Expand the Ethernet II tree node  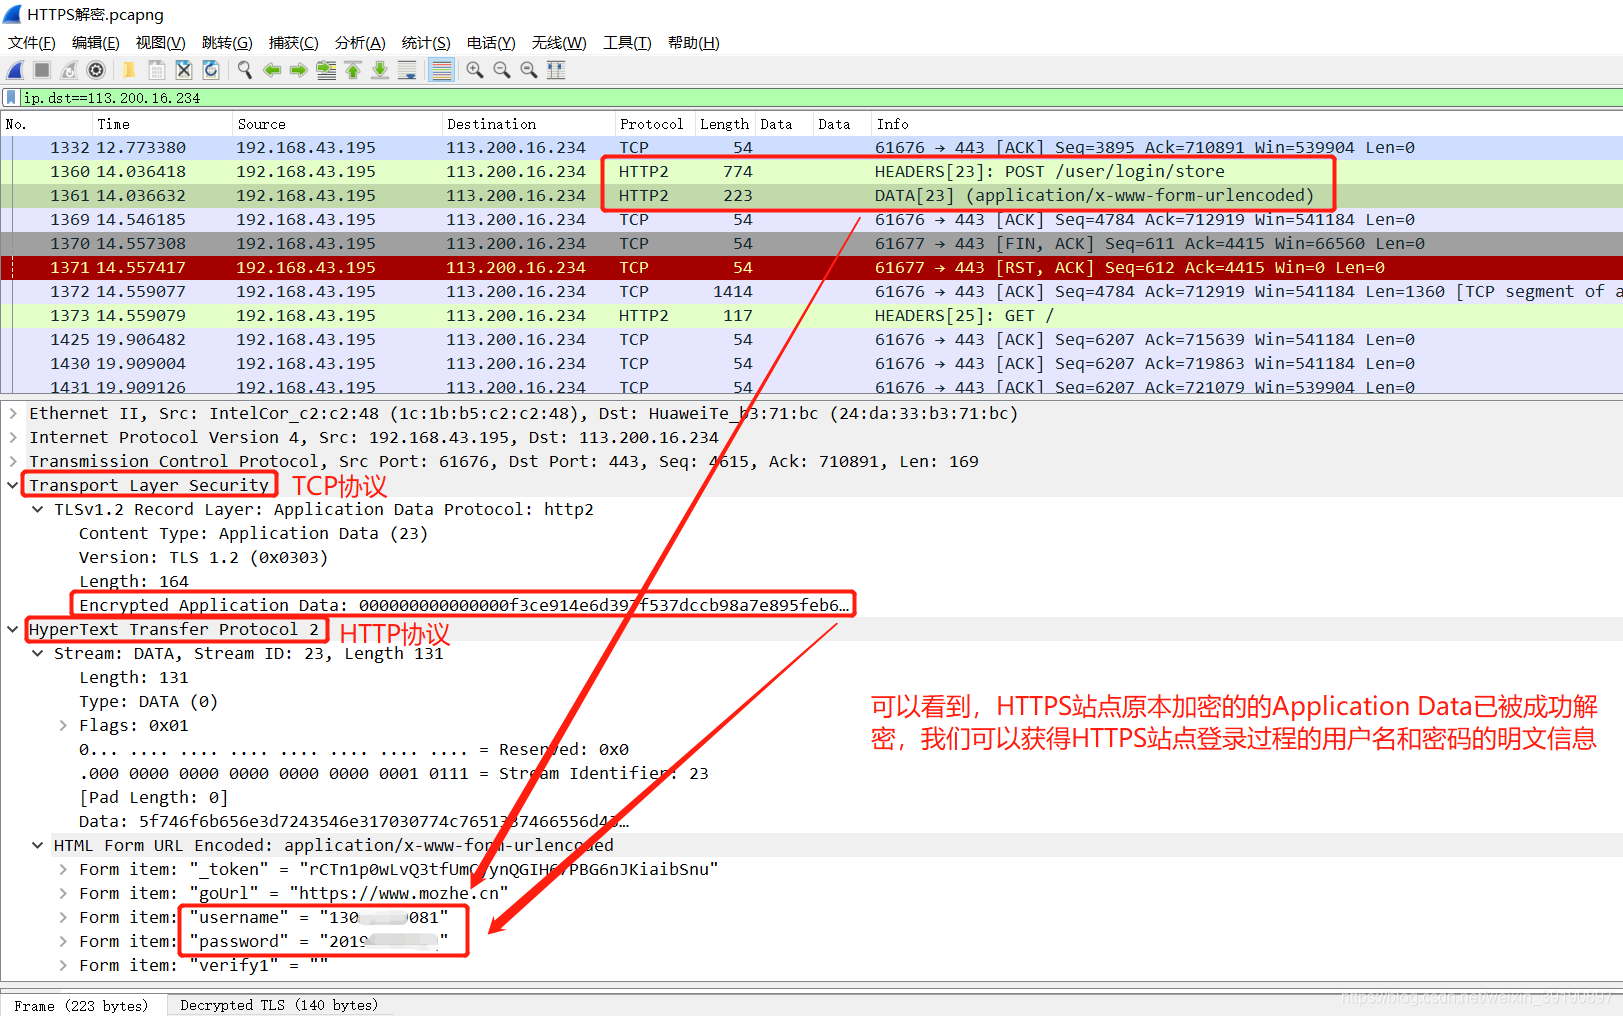click(x=13, y=413)
